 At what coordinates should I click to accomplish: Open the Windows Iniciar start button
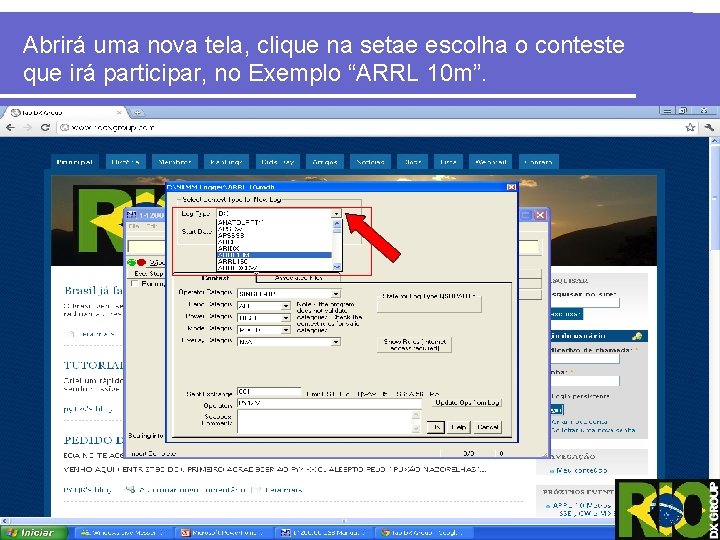point(32,533)
